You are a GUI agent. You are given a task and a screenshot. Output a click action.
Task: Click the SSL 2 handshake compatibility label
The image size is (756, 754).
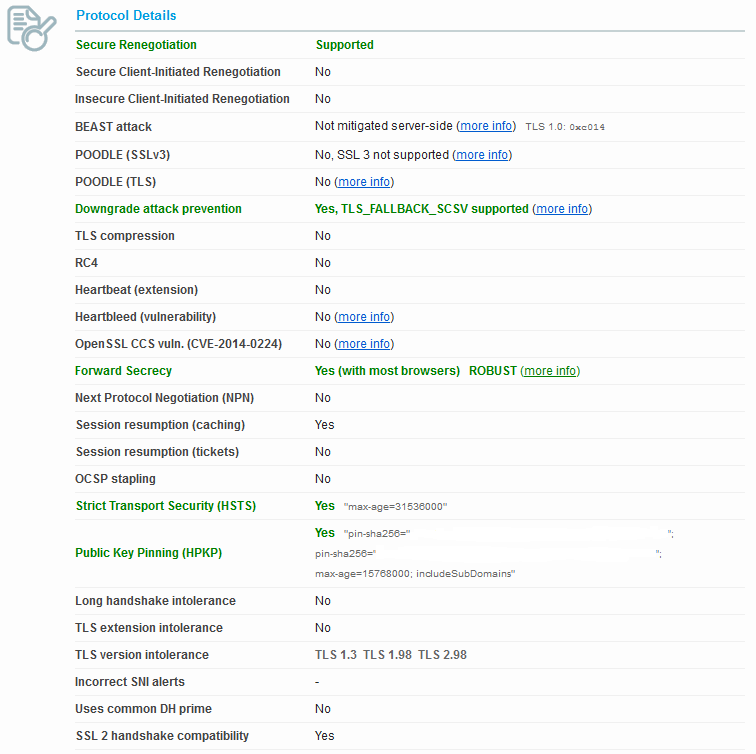(162, 736)
